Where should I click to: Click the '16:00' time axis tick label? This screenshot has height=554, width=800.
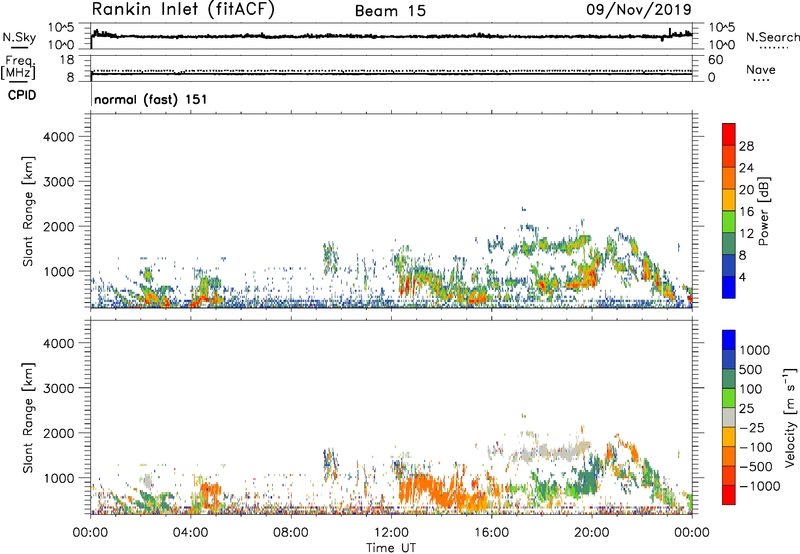click(x=491, y=533)
